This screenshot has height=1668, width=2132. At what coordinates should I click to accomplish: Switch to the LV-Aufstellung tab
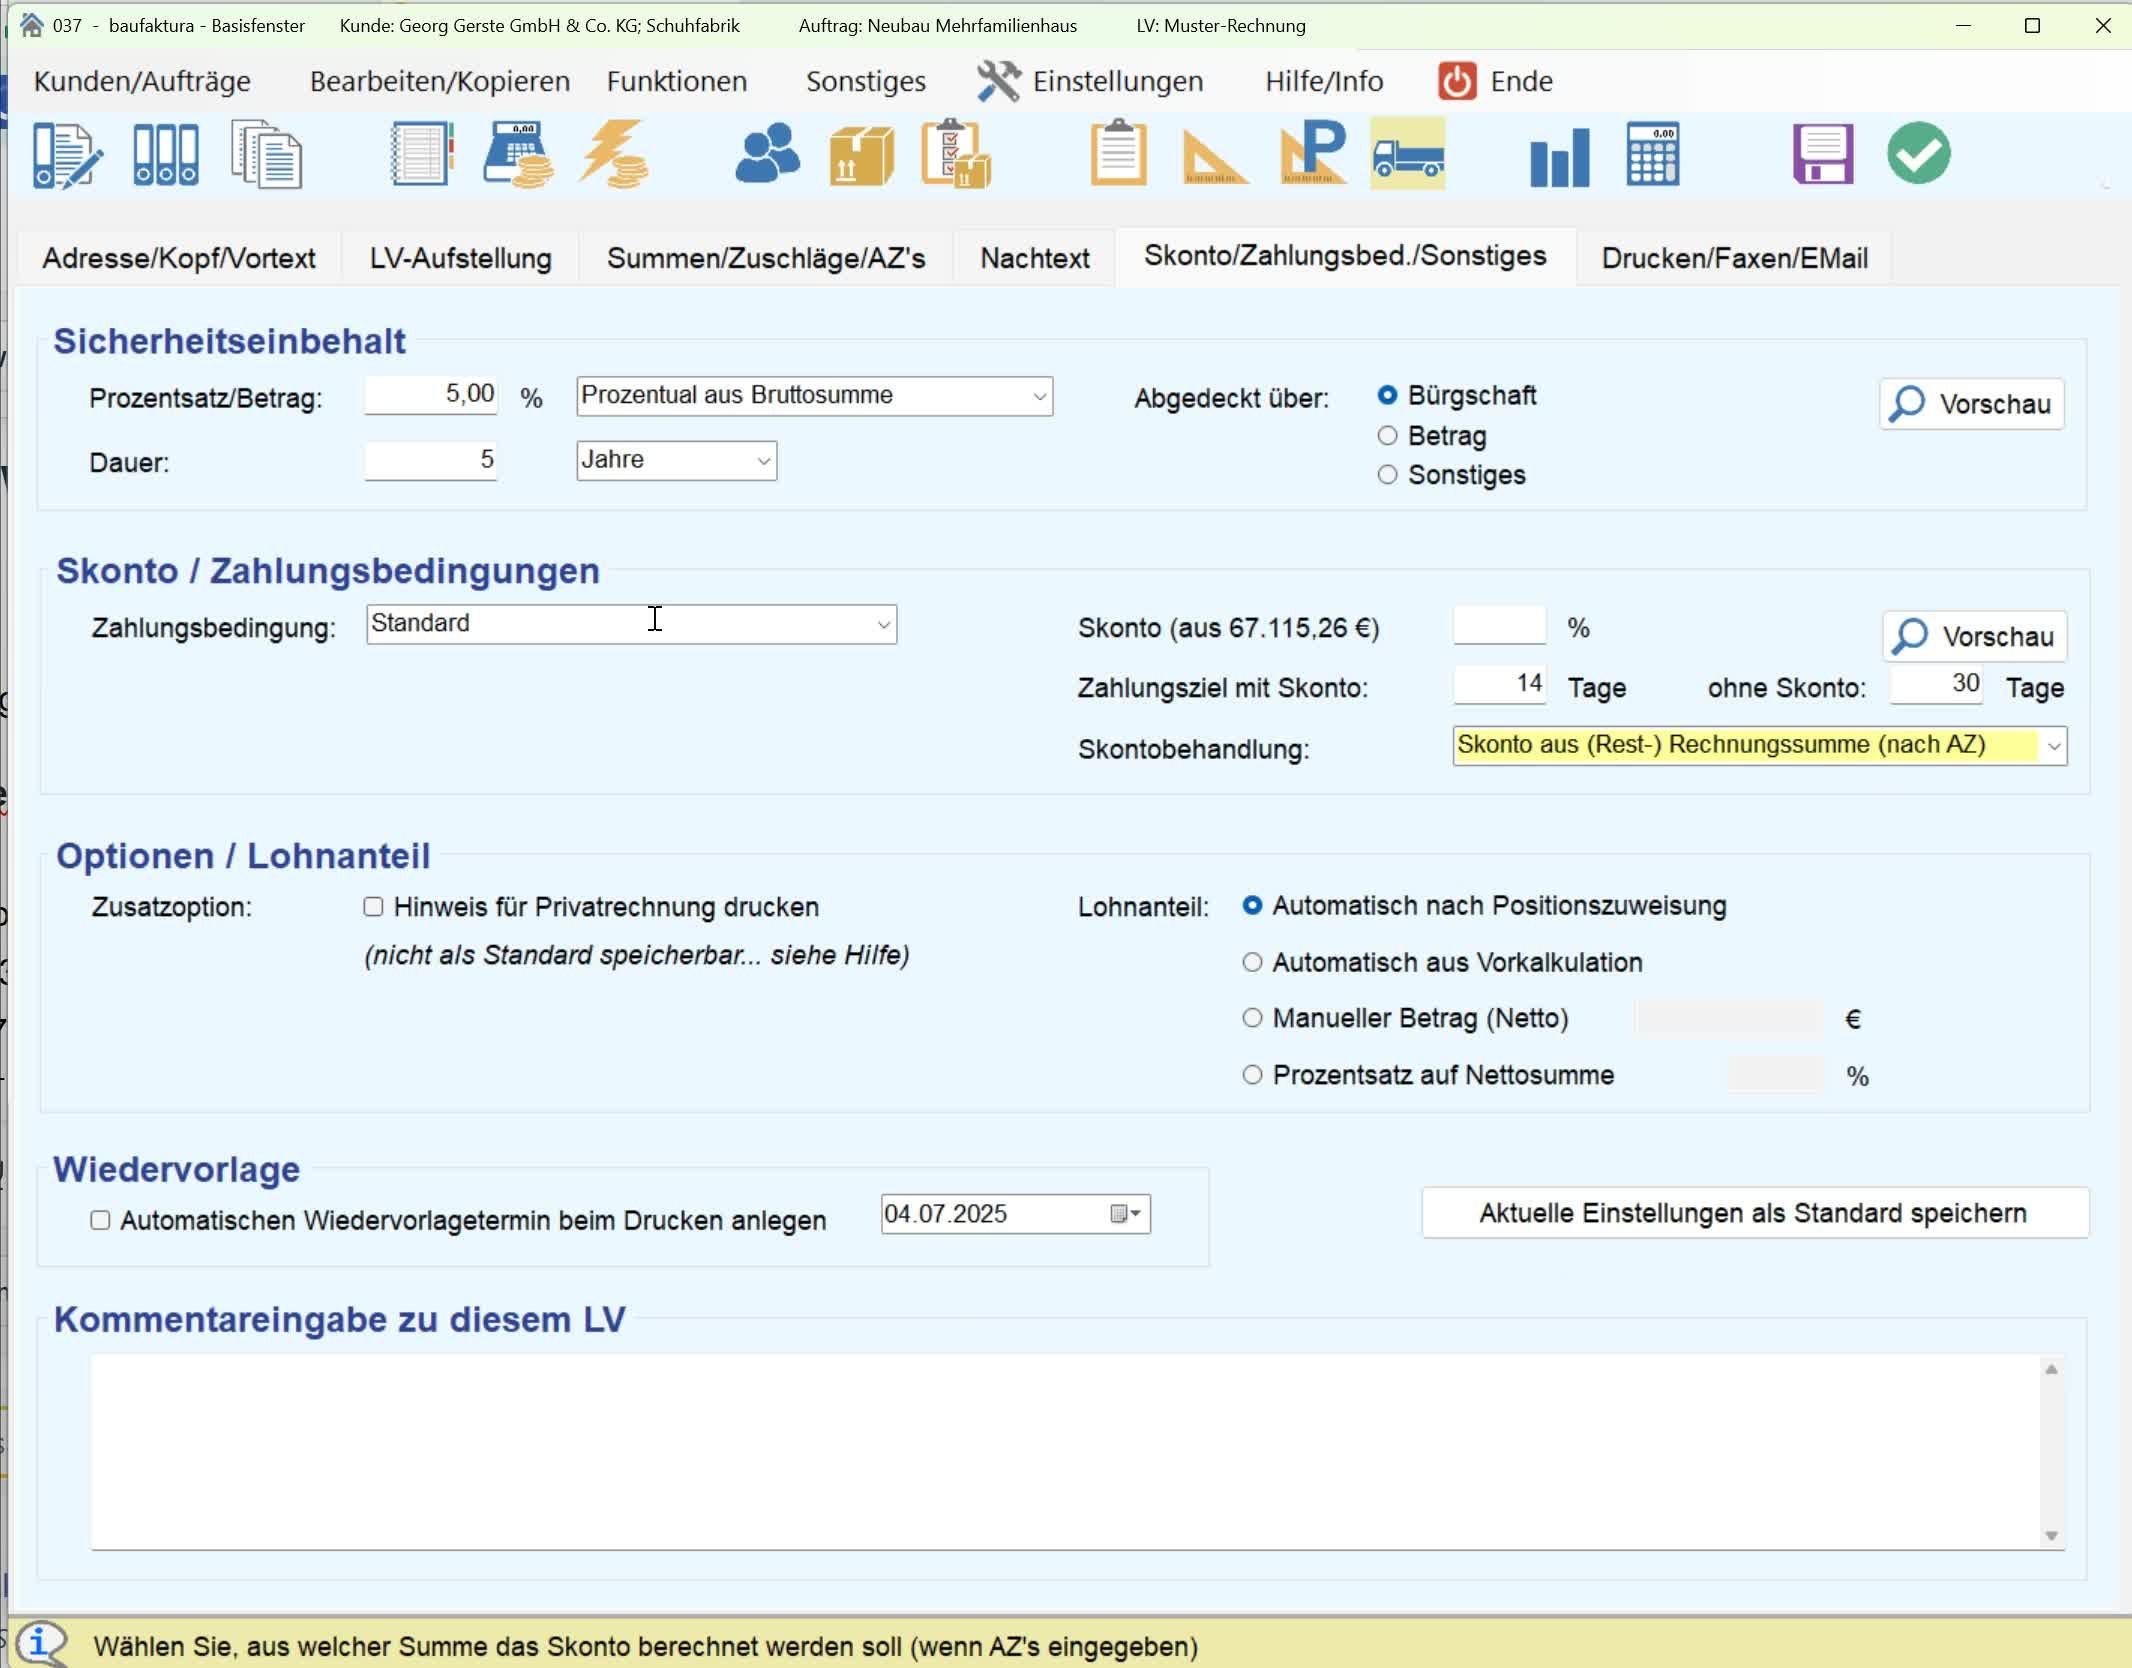pos(460,258)
